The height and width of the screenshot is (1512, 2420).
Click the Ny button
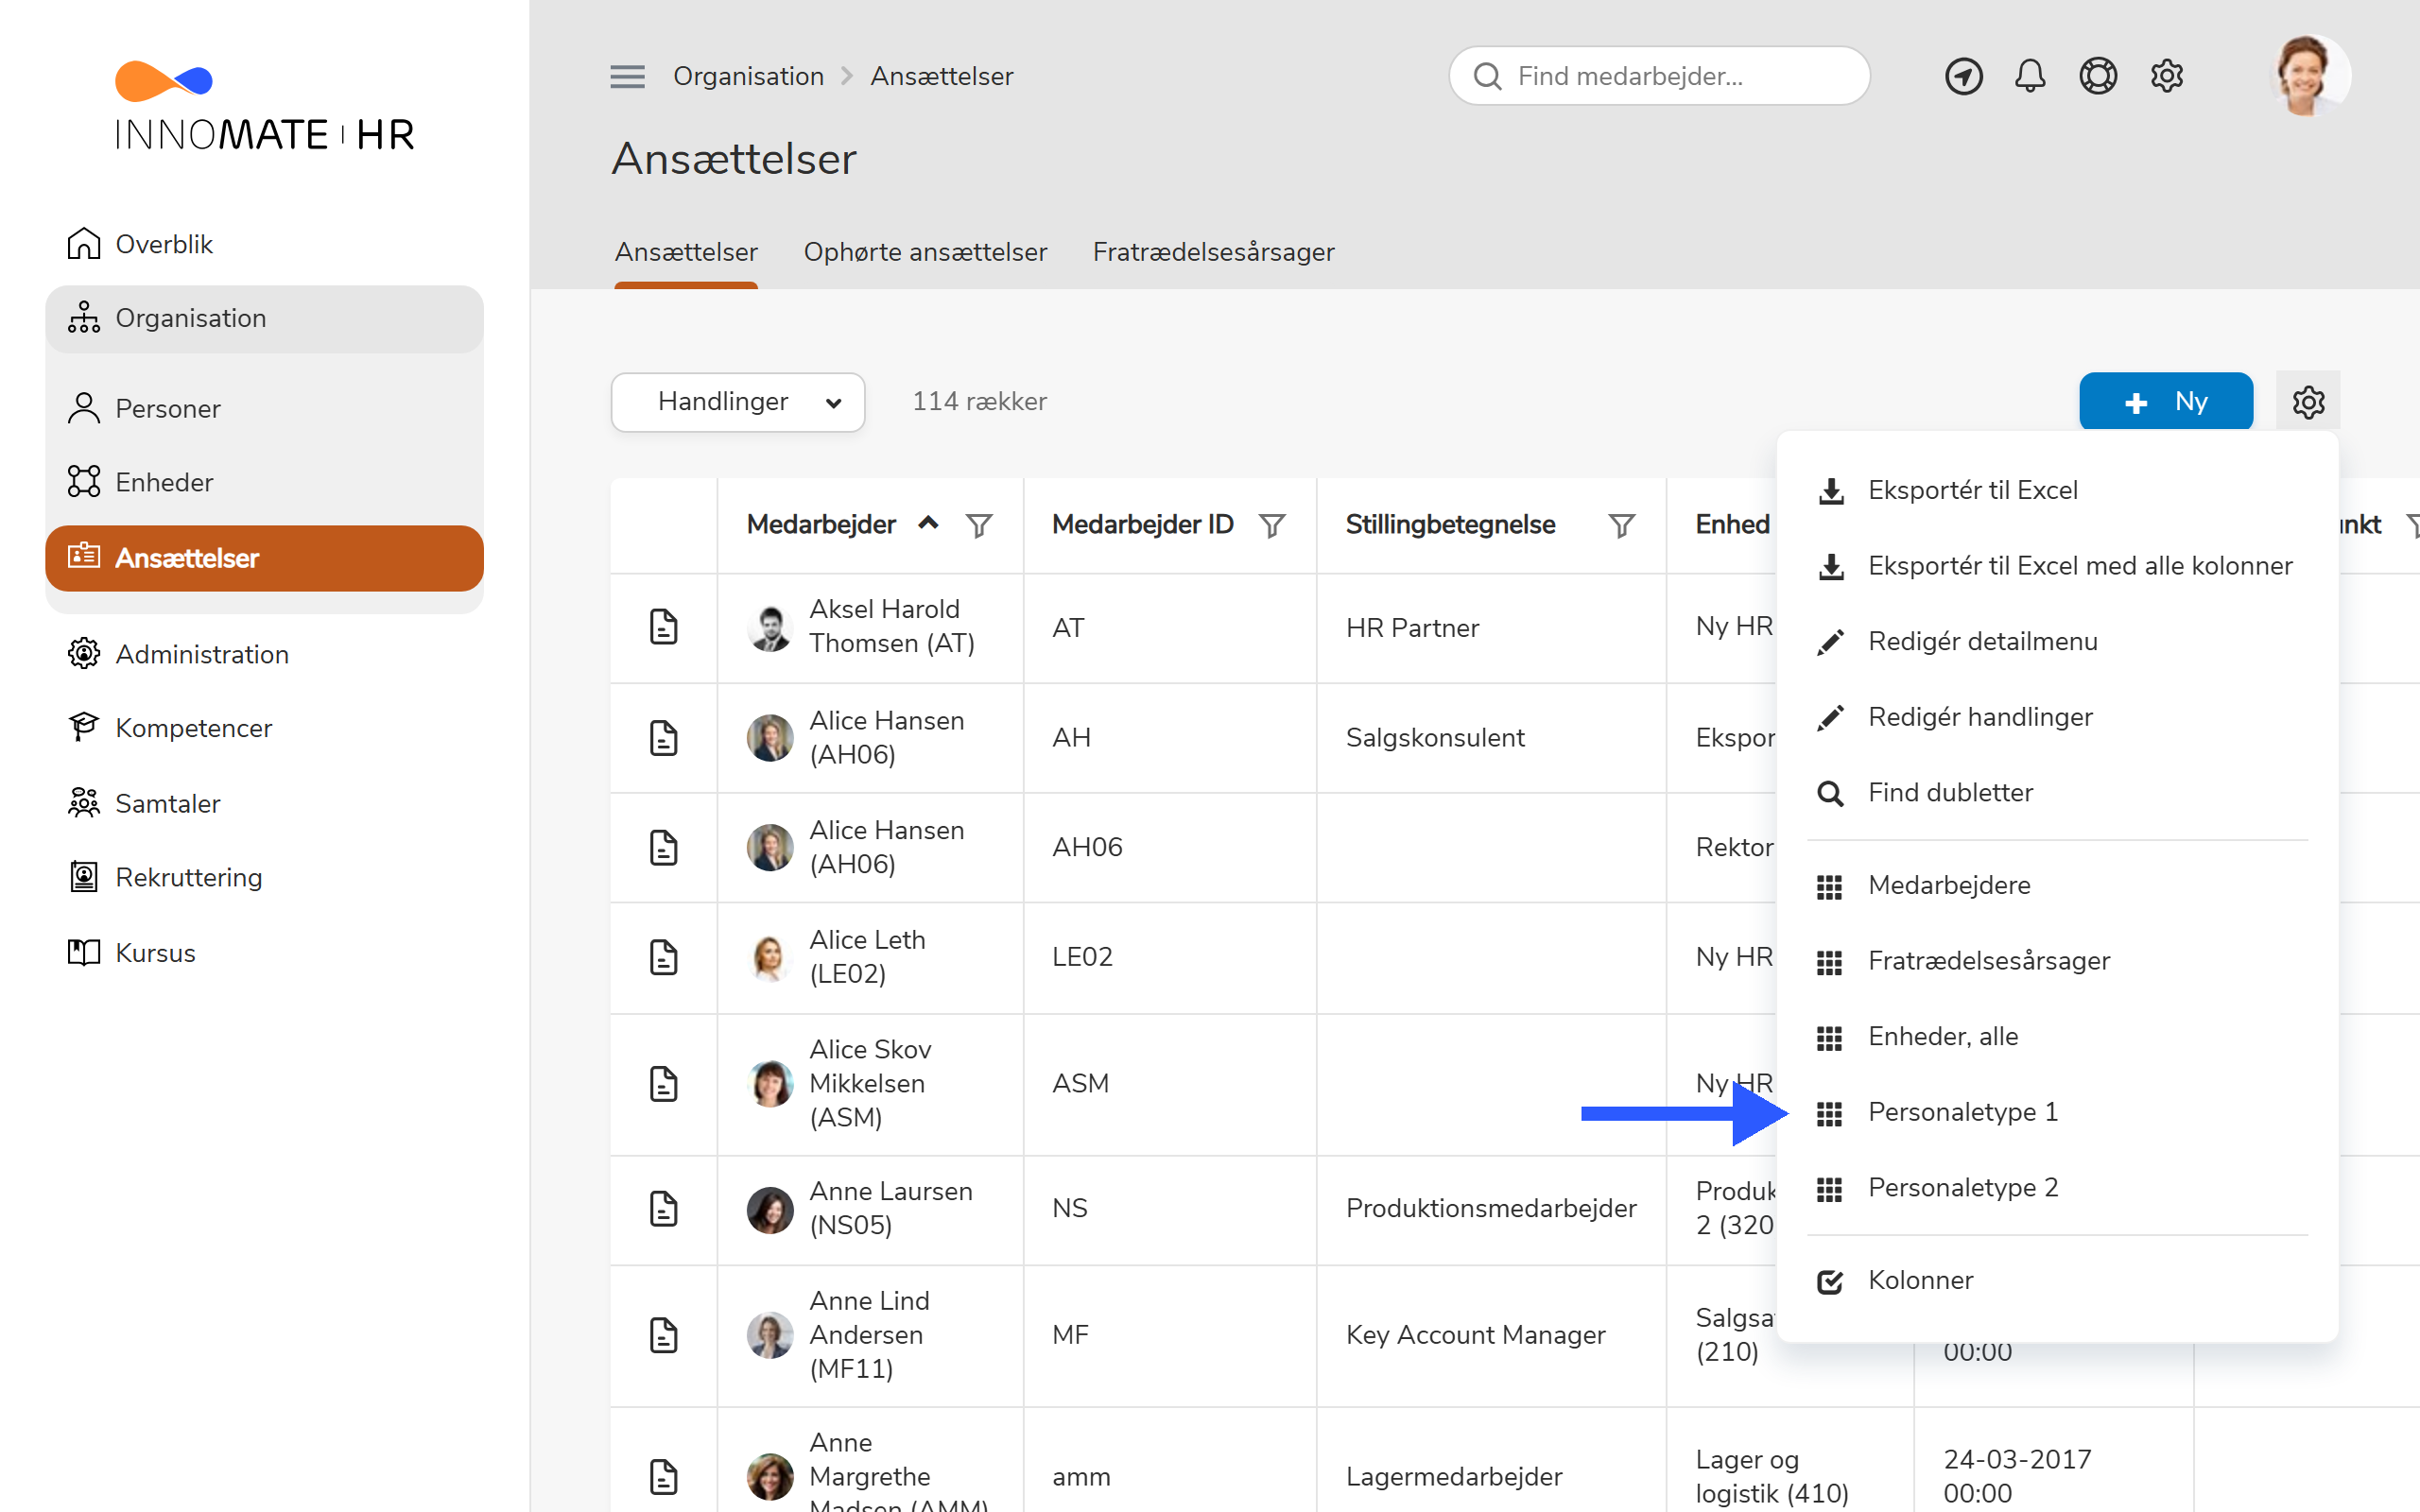click(x=2166, y=401)
